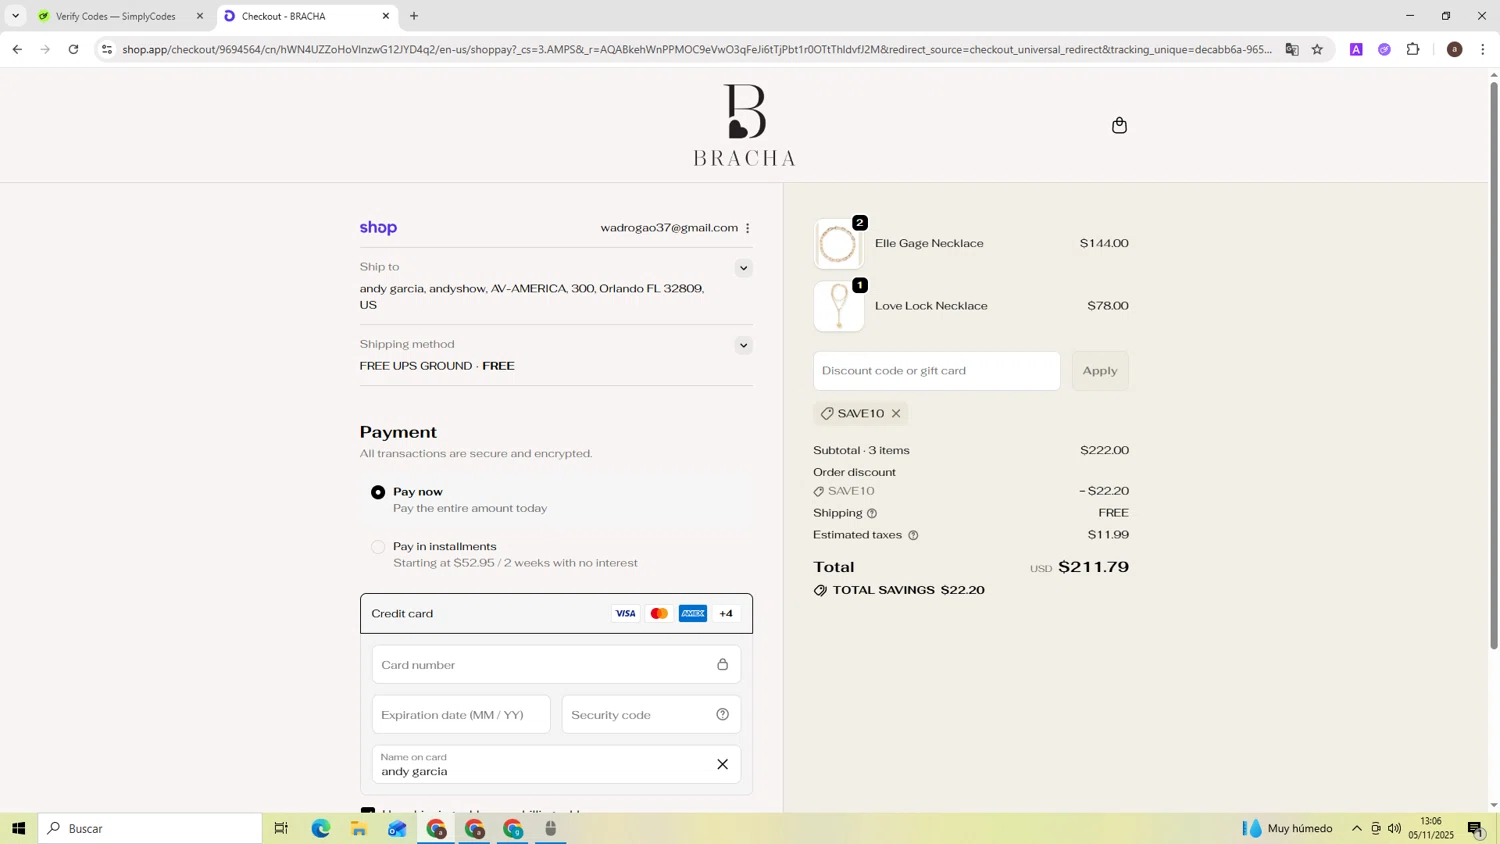Focus the Expiration date field
Screen dimensions: 1500x844
[x=461, y=715]
